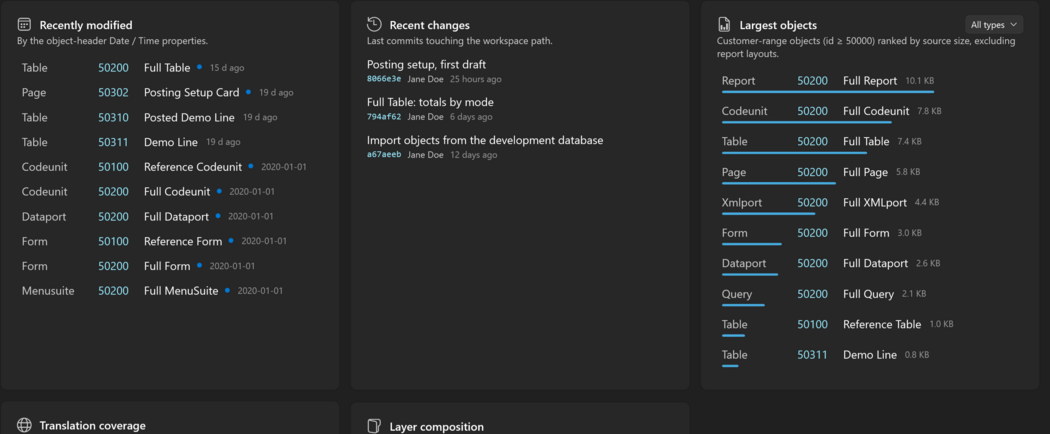Select Full Query 2.1 KB row
Screen dimensions: 1050x434
point(870,295)
